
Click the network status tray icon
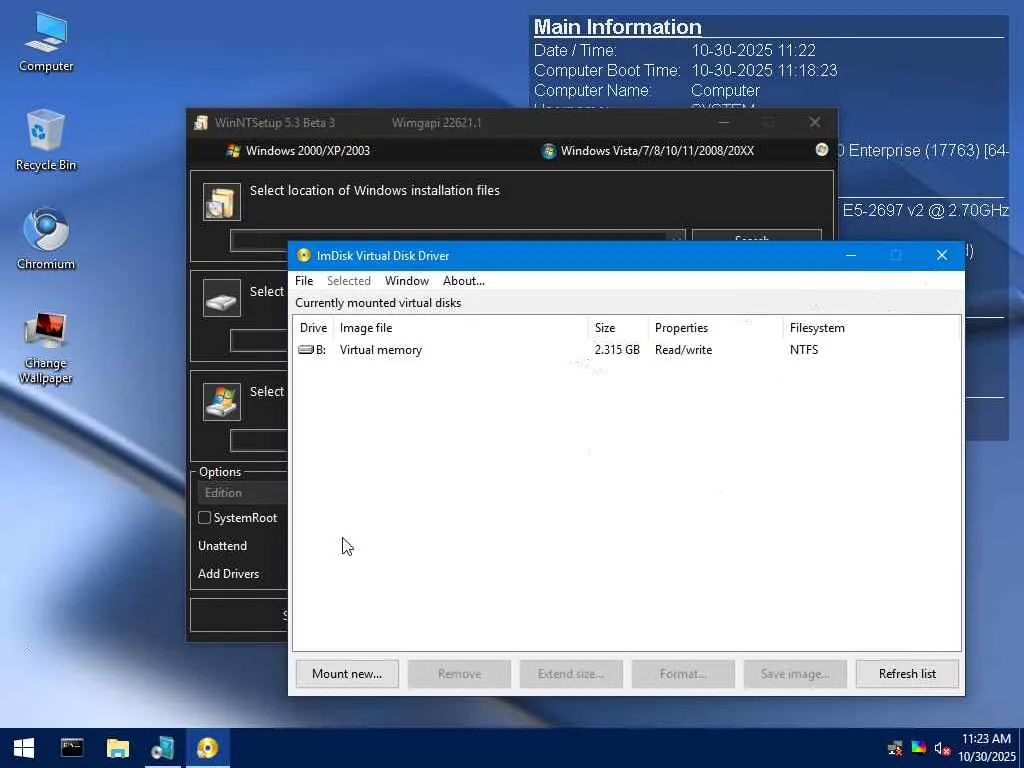(x=895, y=748)
